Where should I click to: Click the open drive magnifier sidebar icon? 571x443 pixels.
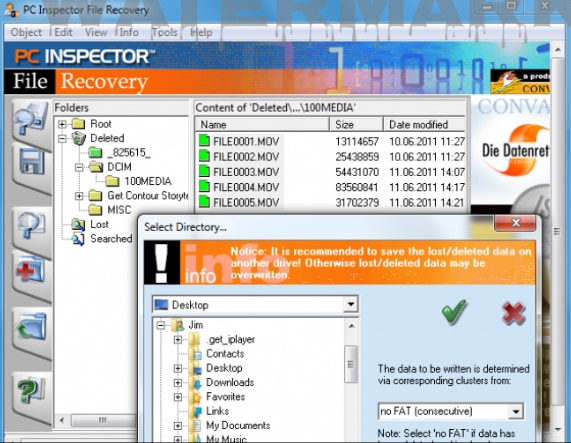31,118
